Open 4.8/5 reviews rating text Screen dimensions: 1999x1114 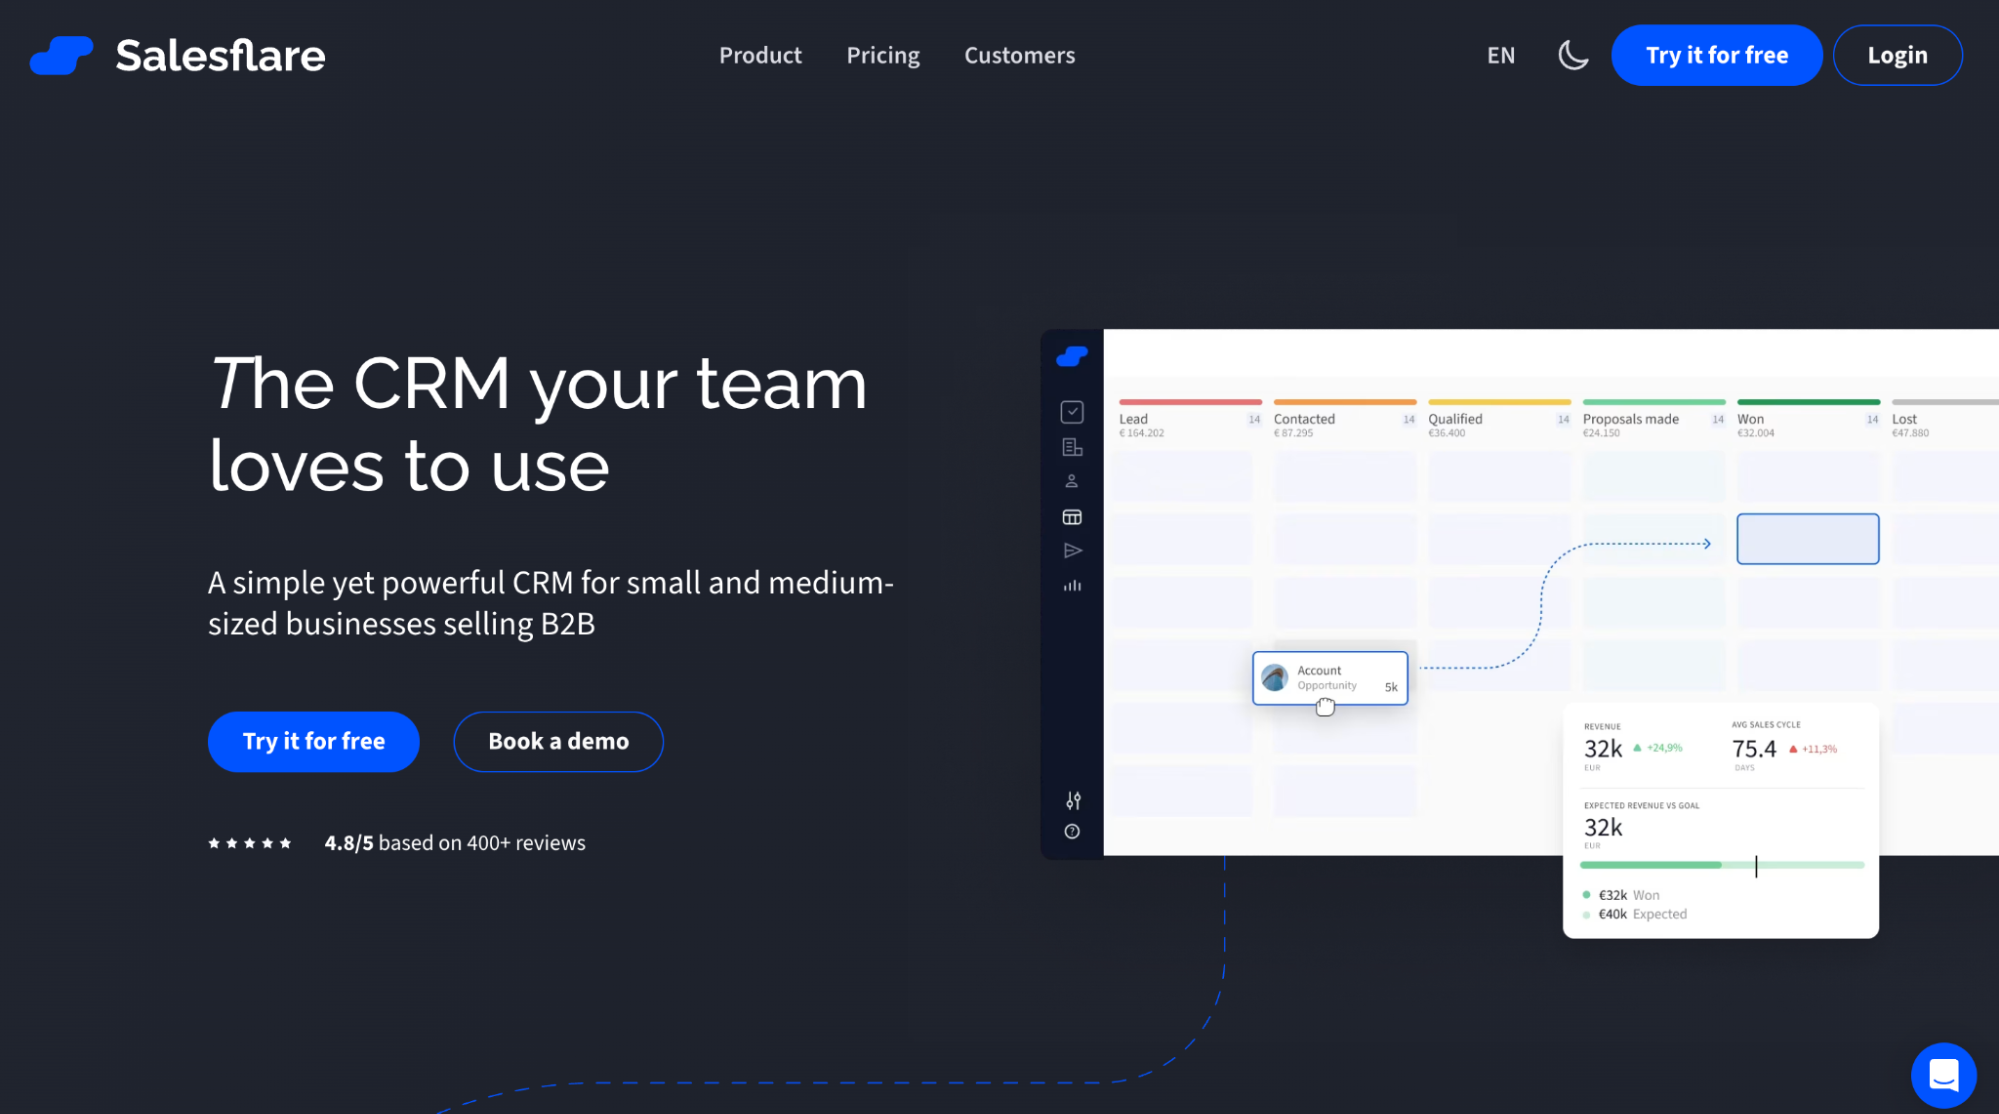[x=455, y=843]
